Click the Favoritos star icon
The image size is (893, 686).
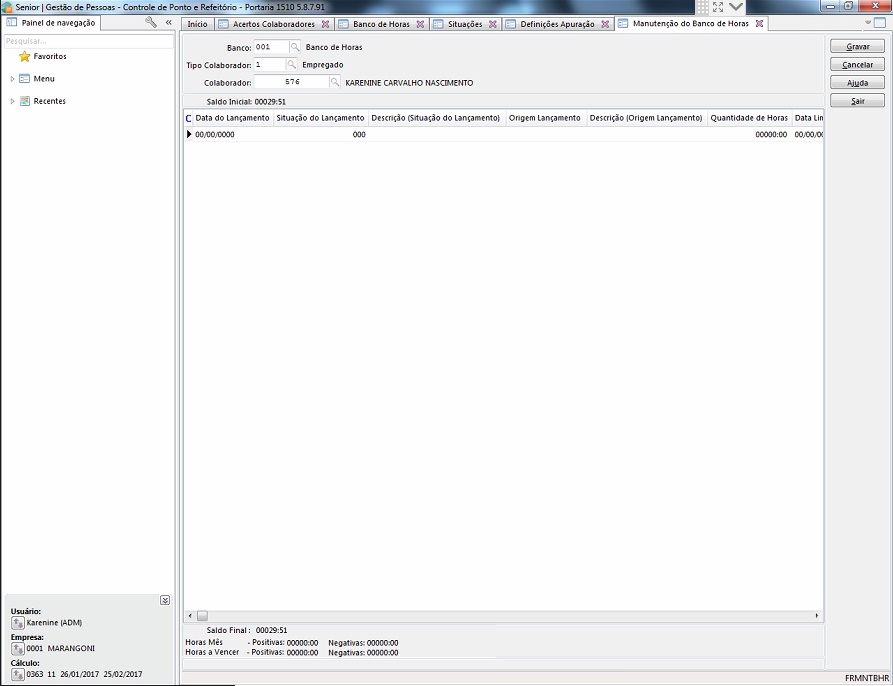(x=25, y=57)
